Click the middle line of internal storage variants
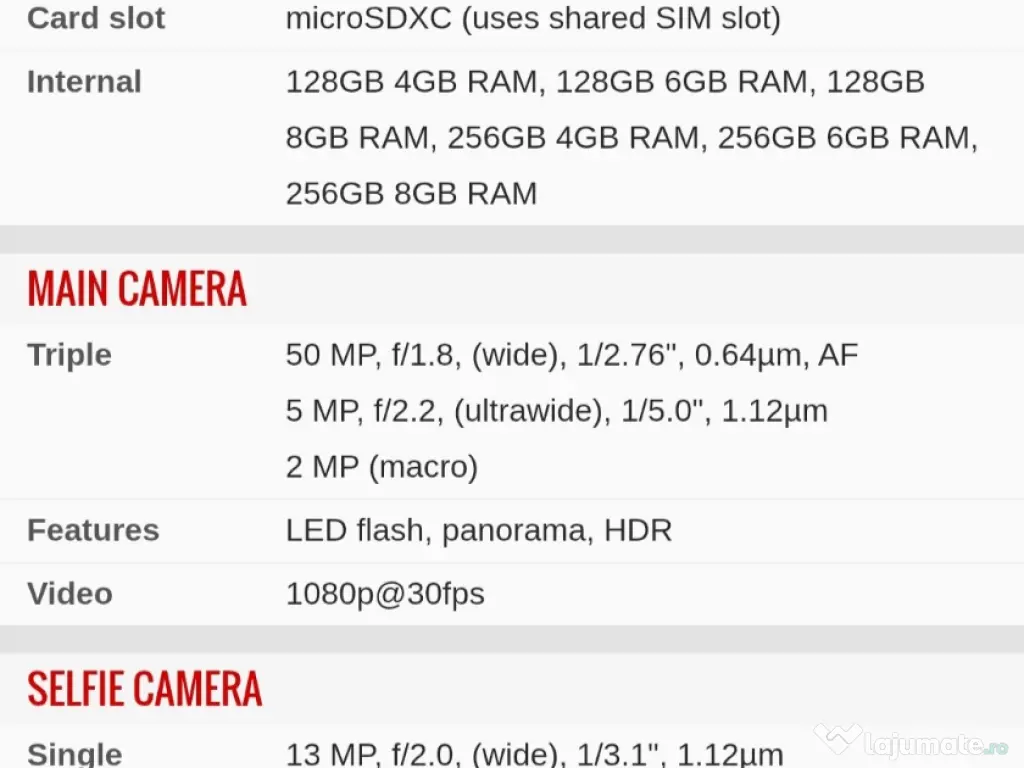1024x768 pixels. pos(630,138)
